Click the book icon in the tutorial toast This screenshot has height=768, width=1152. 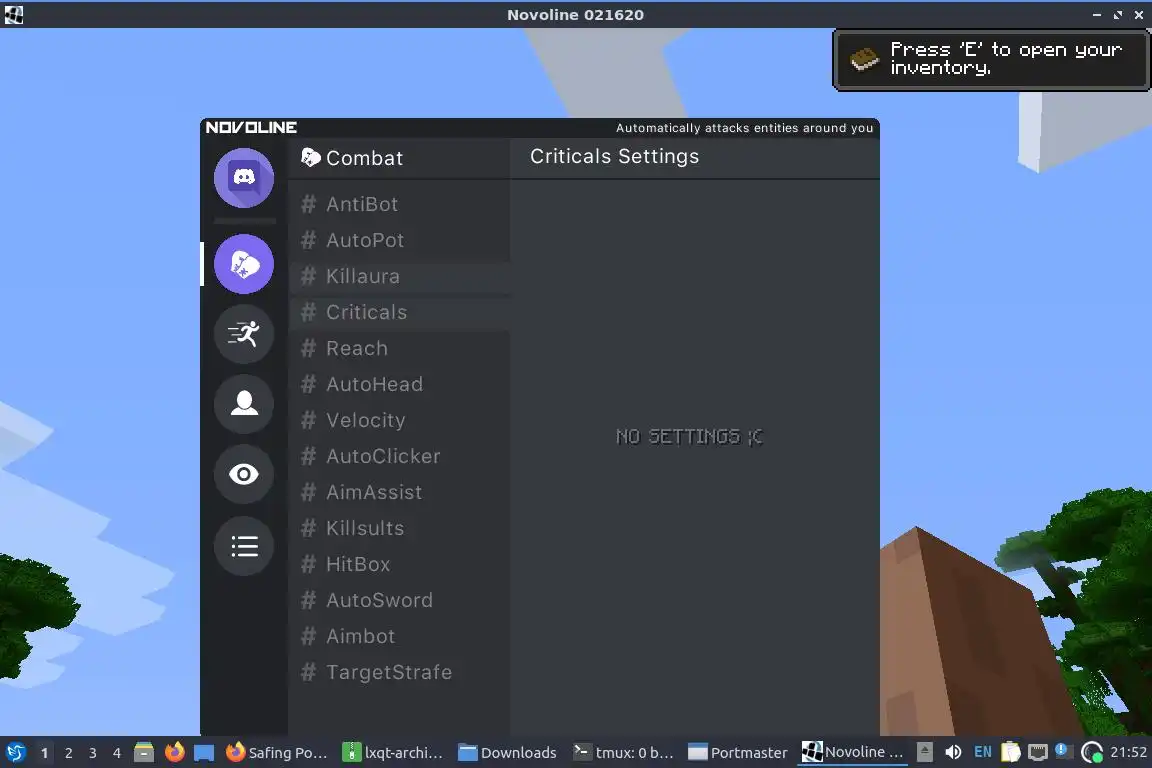pyautogui.click(x=864, y=59)
